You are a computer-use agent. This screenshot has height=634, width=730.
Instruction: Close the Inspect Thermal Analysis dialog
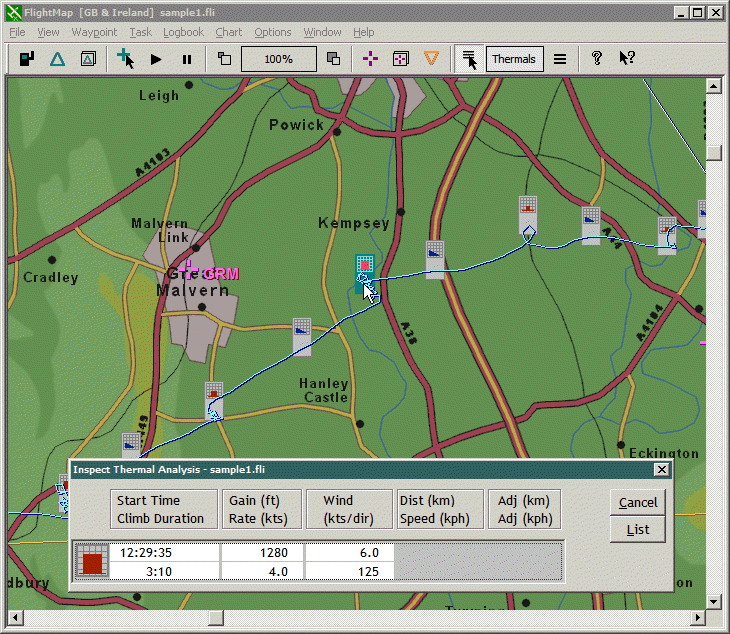point(661,470)
